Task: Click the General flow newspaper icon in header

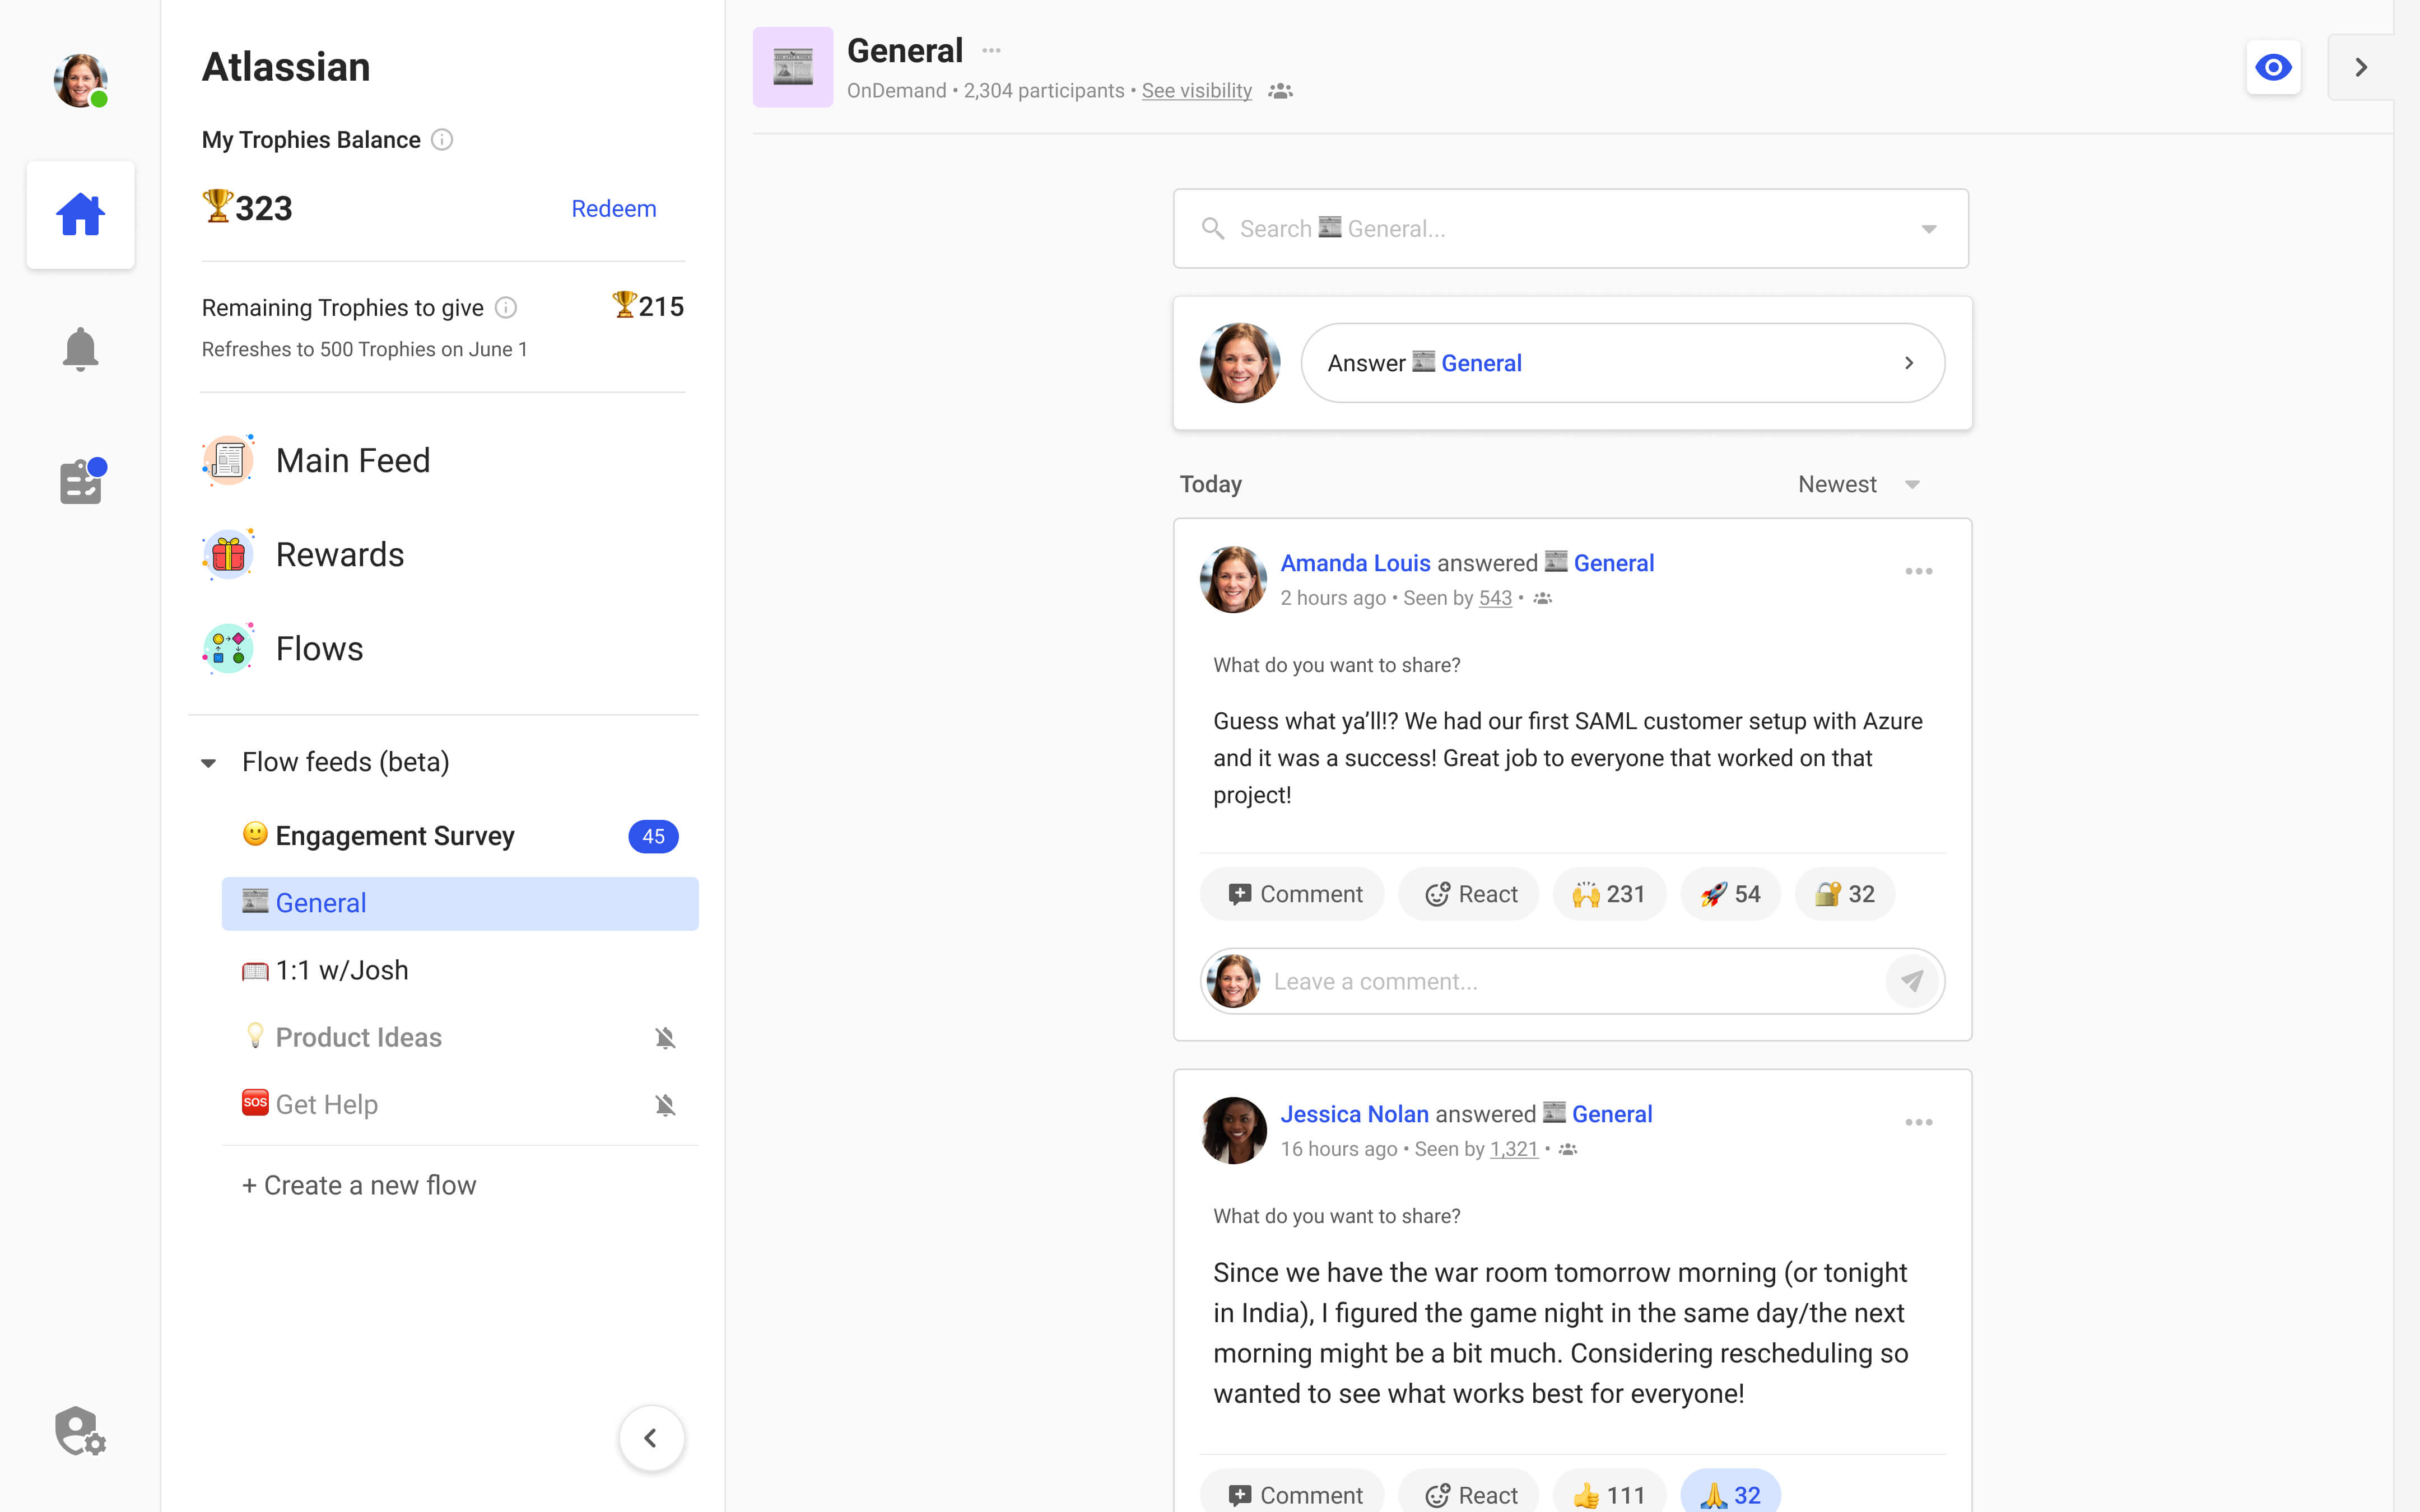Action: (792, 67)
